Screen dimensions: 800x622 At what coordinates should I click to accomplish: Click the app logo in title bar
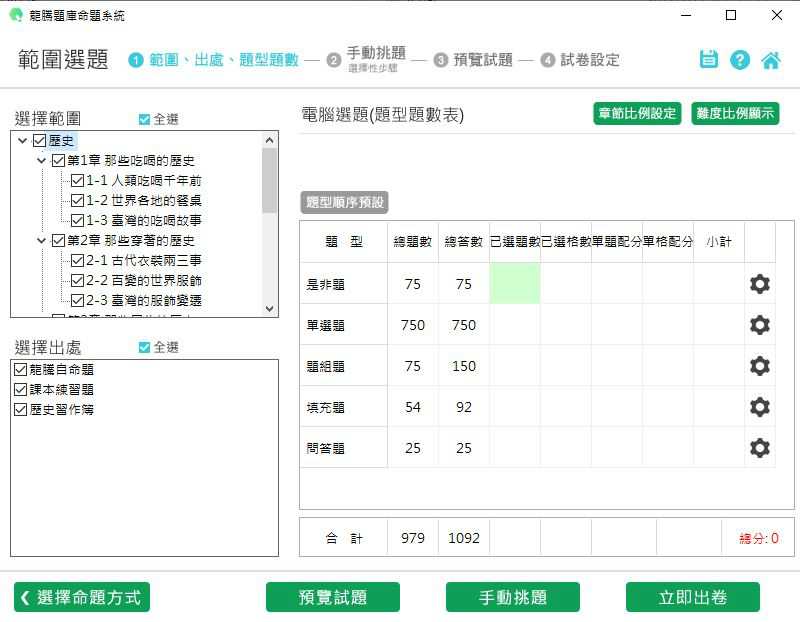(x=16, y=15)
